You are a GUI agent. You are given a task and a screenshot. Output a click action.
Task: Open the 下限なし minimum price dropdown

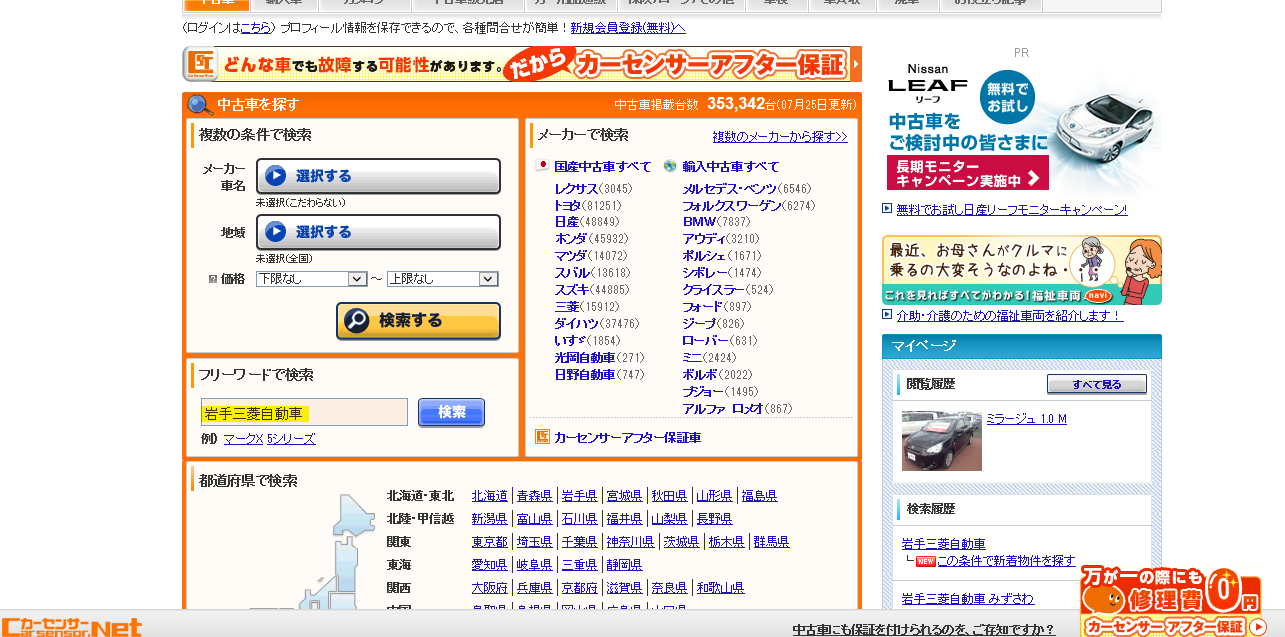tap(312, 279)
